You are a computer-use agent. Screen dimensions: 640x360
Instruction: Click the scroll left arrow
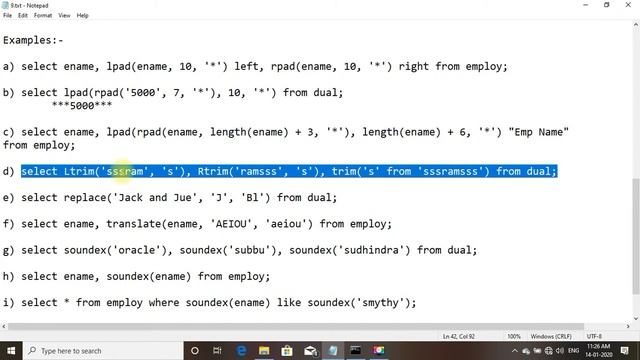pyautogui.click(x=4, y=326)
